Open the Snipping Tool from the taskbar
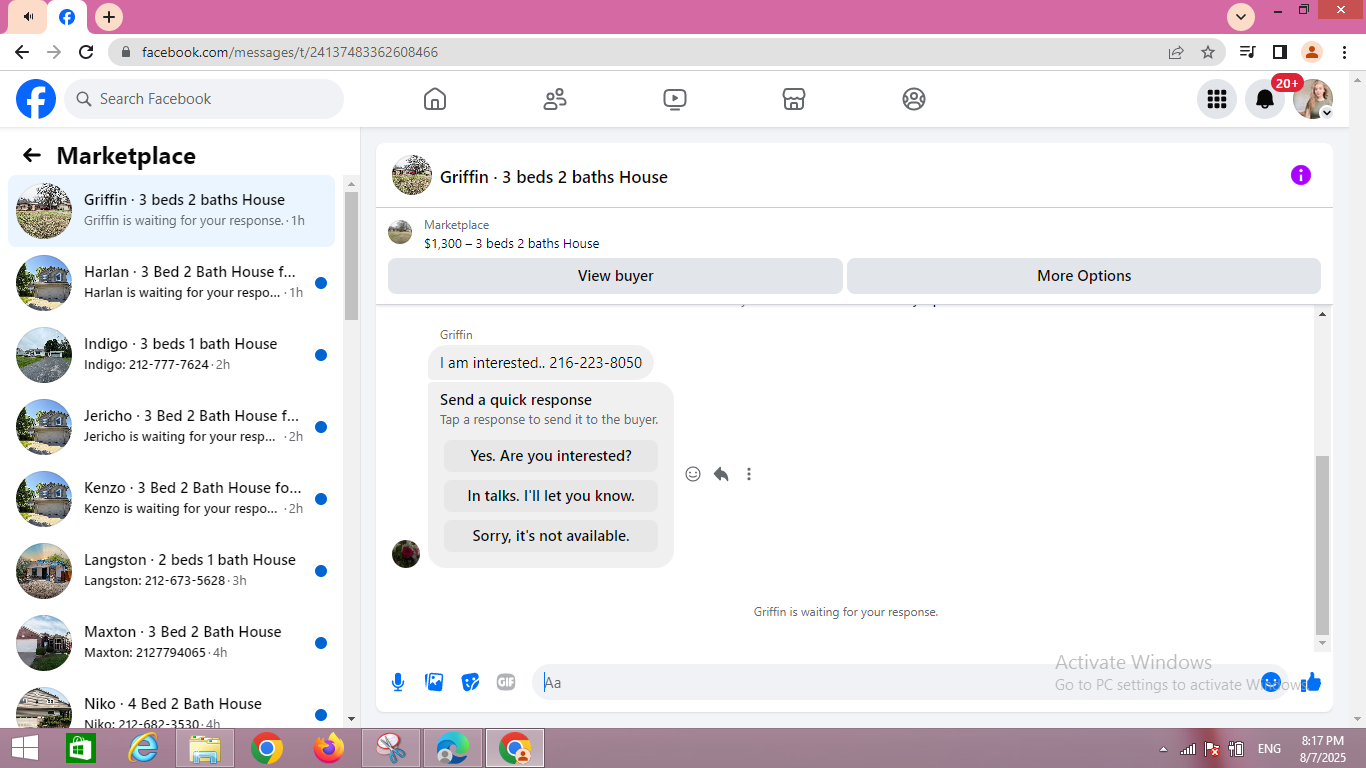This screenshot has height=768, width=1366. [390, 748]
